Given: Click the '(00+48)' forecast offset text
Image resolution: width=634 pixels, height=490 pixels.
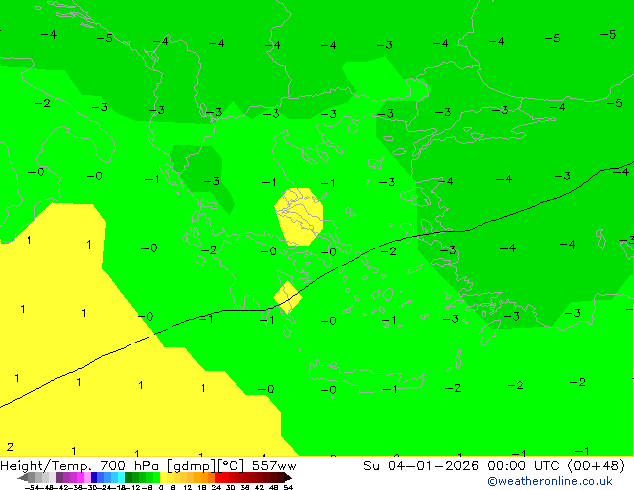Looking at the screenshot, I should pyautogui.click(x=596, y=466).
